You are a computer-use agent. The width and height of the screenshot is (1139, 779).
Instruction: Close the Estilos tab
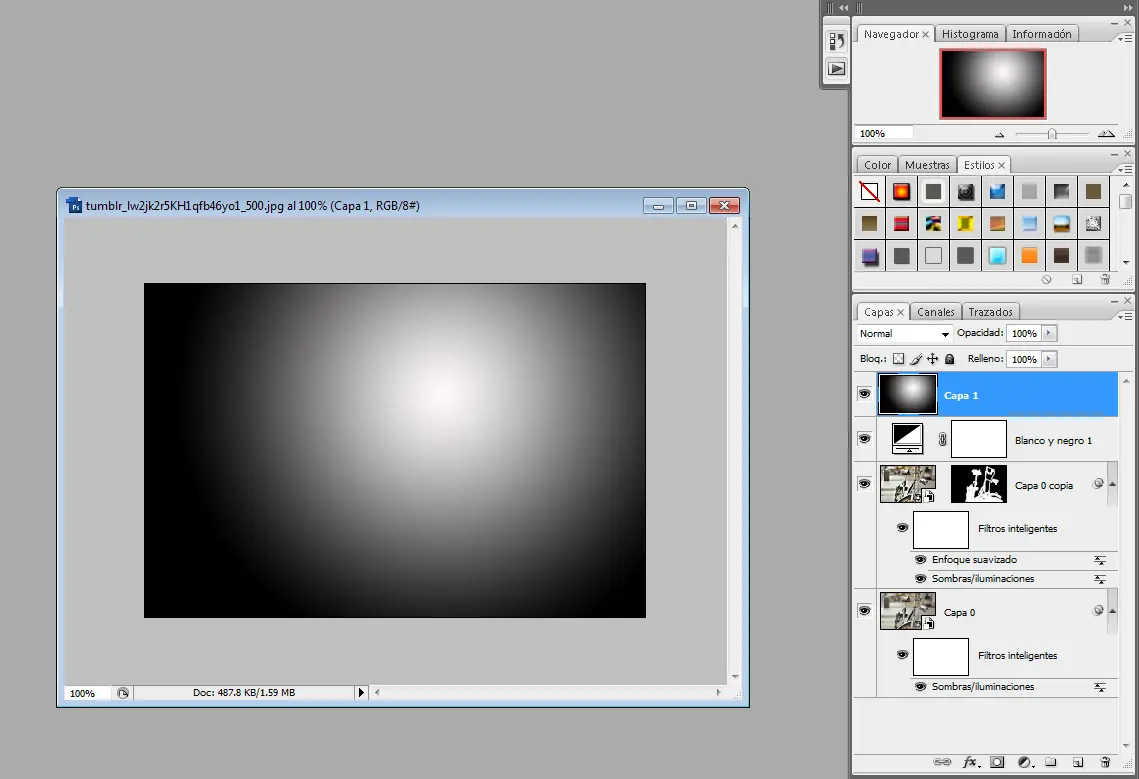point(1001,166)
